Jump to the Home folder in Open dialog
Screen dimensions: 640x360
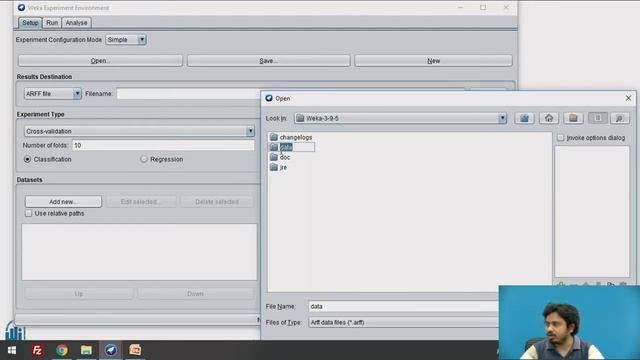(x=549, y=118)
